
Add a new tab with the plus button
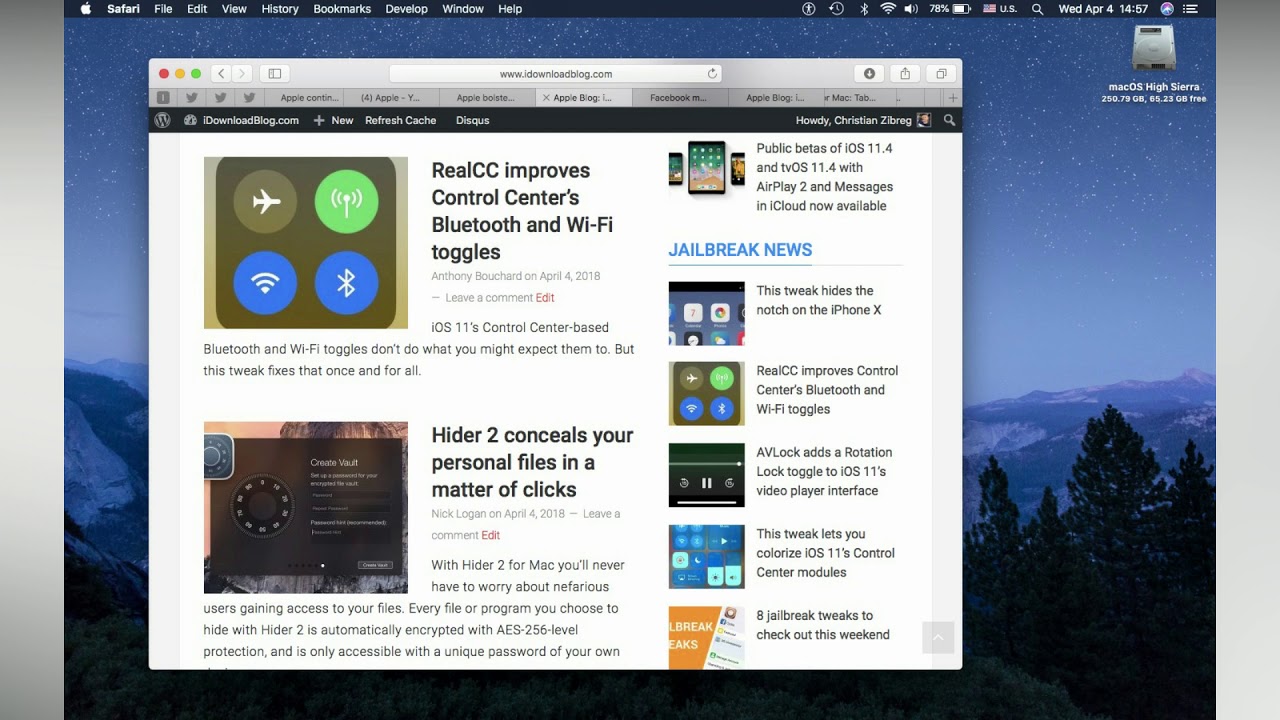[x=953, y=98]
